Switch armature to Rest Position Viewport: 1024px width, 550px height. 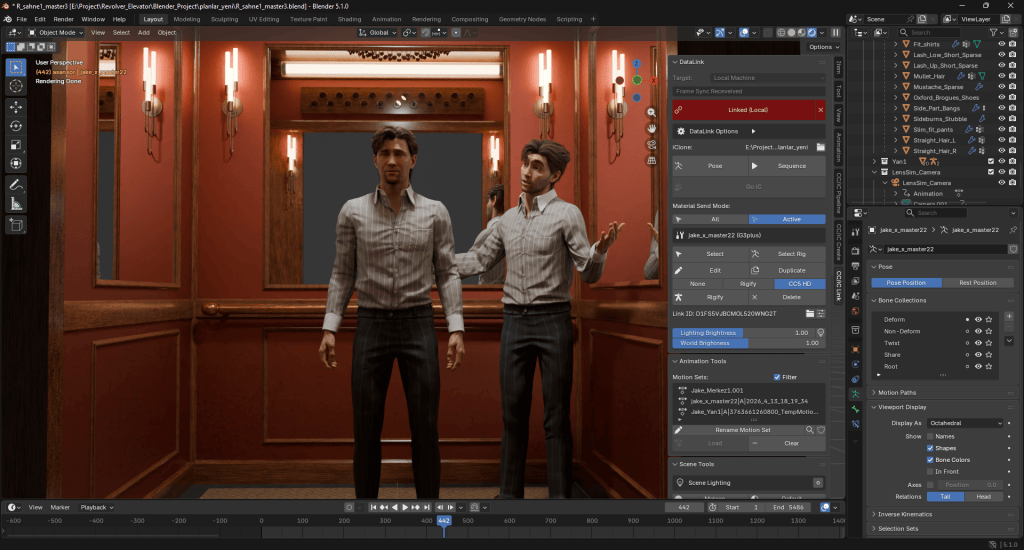978,283
